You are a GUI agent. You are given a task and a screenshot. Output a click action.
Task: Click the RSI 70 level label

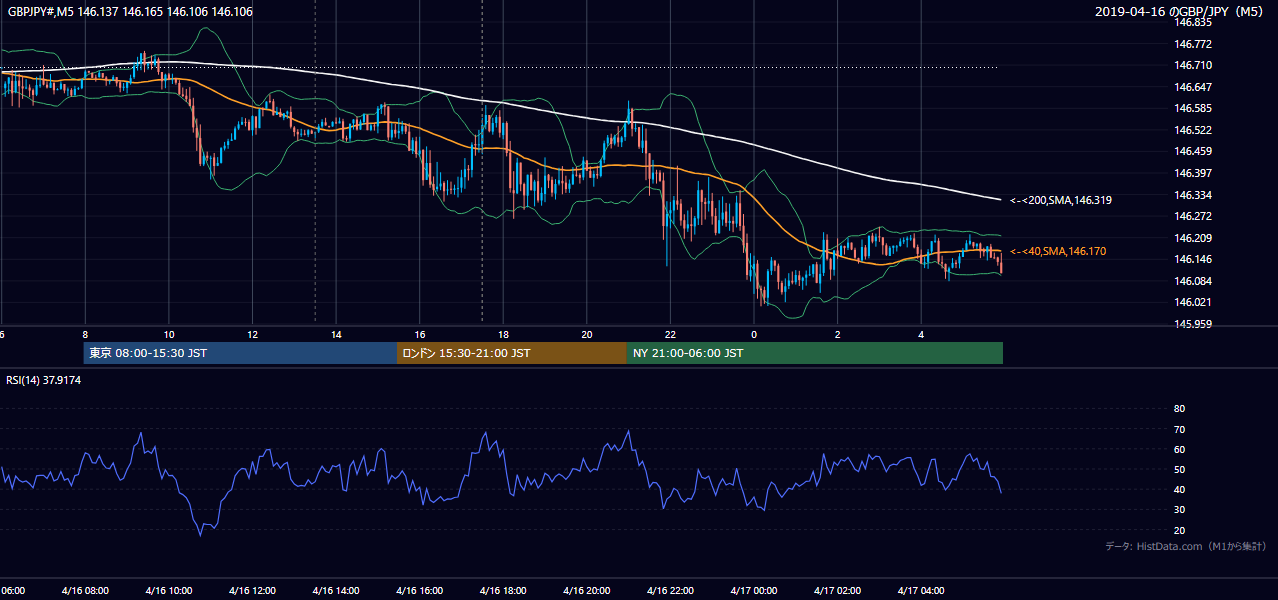pos(1179,429)
